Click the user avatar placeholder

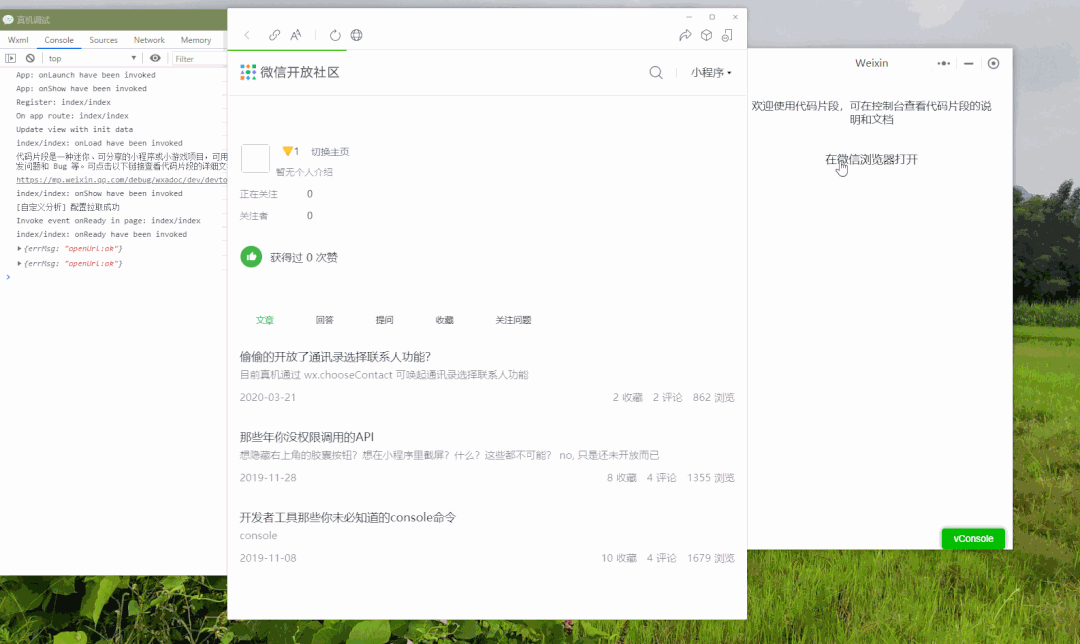coord(255,158)
